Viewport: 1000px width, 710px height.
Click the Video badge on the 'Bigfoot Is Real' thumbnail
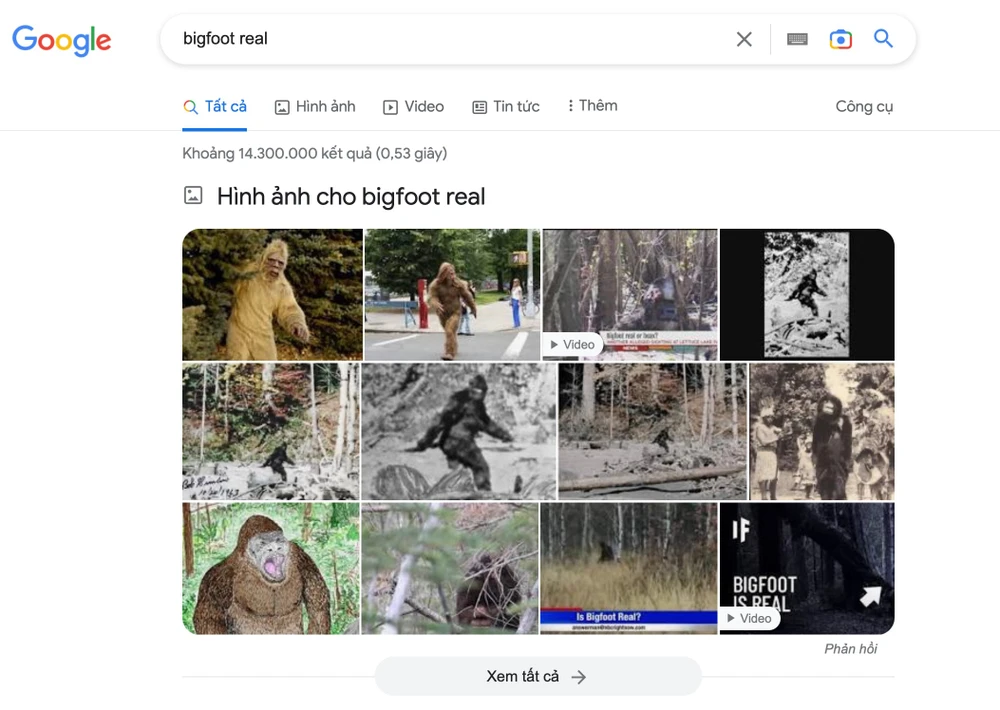(x=749, y=618)
